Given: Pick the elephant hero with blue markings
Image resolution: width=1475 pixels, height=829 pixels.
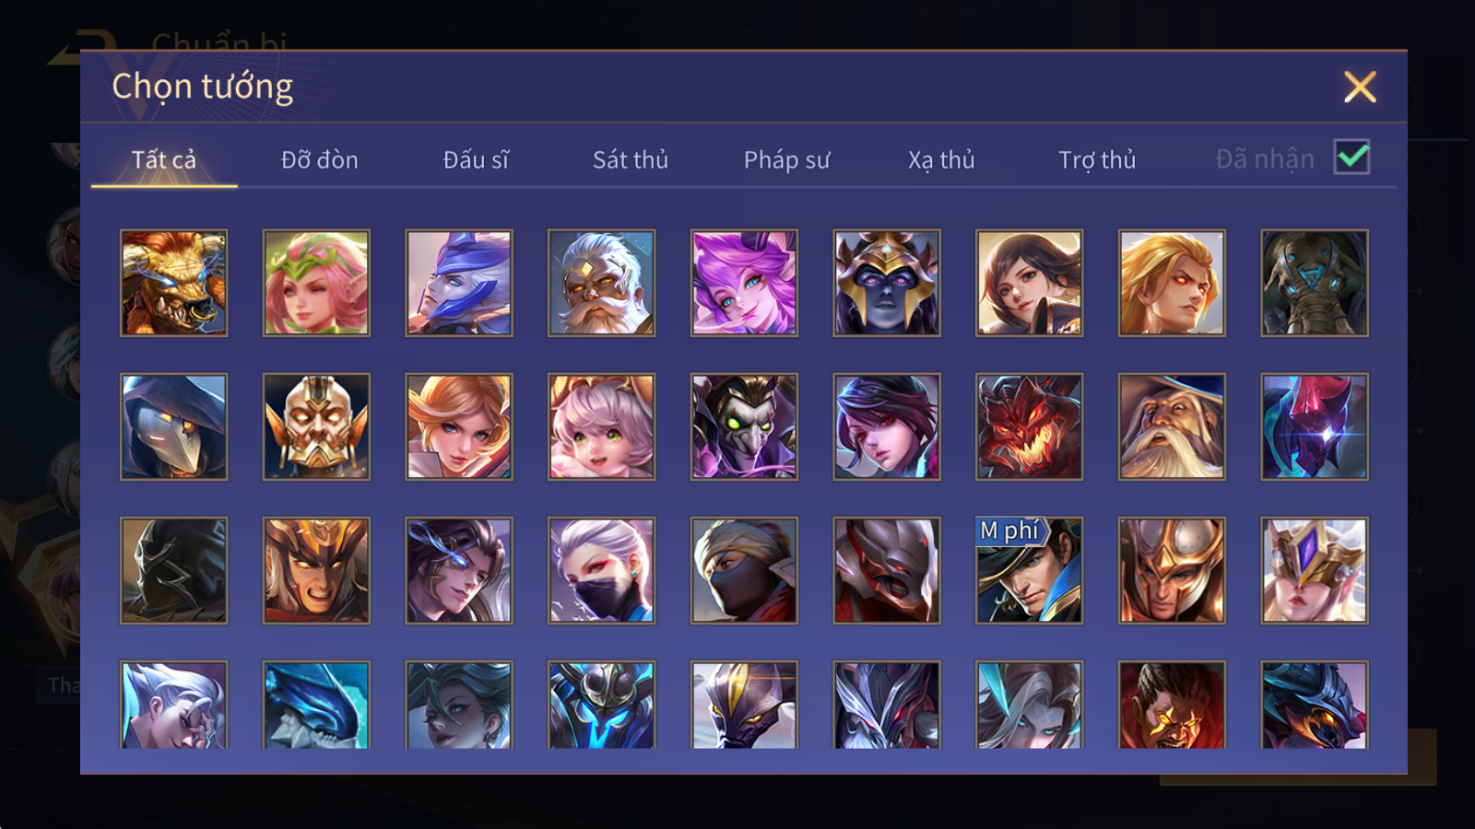Looking at the screenshot, I should 1314,283.
